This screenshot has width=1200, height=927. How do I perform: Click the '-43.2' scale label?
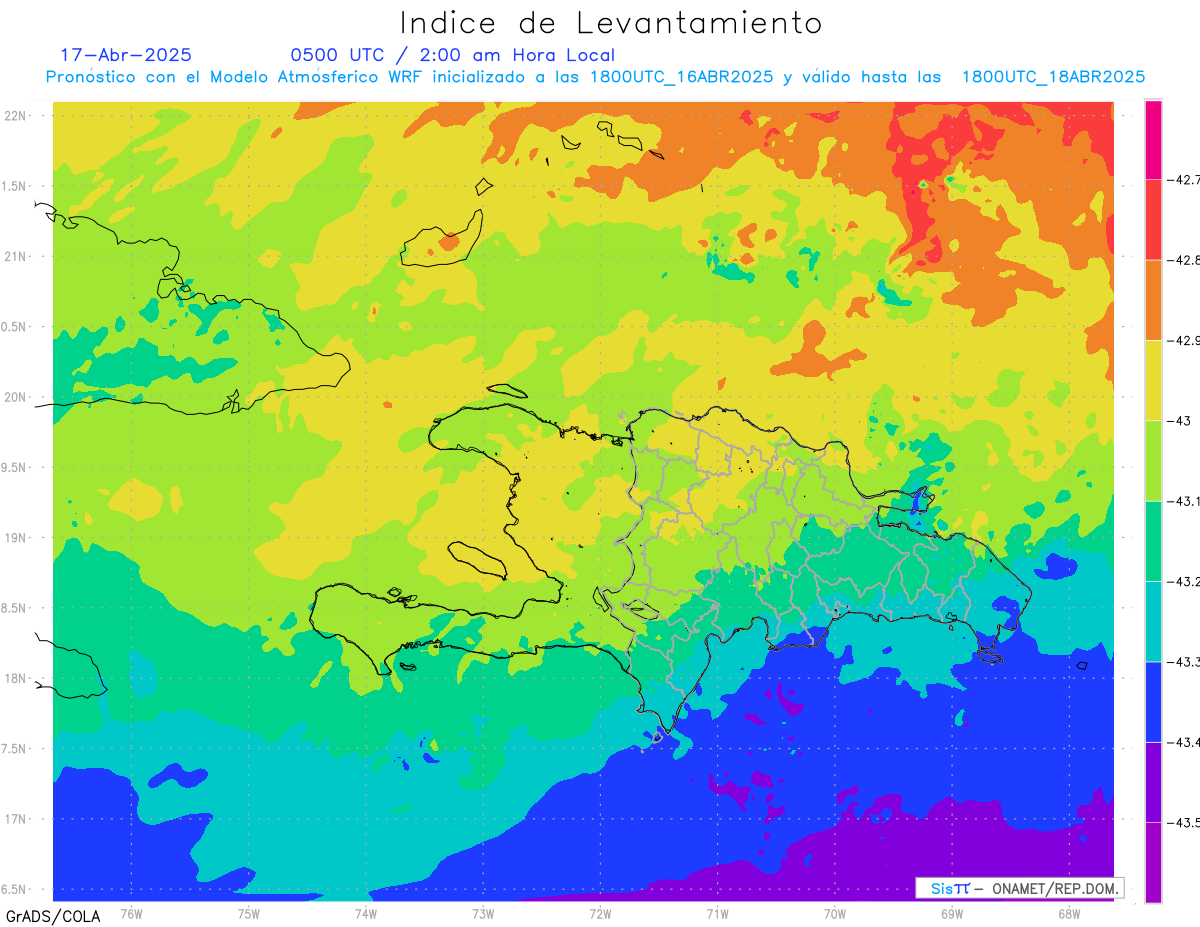click(1183, 581)
